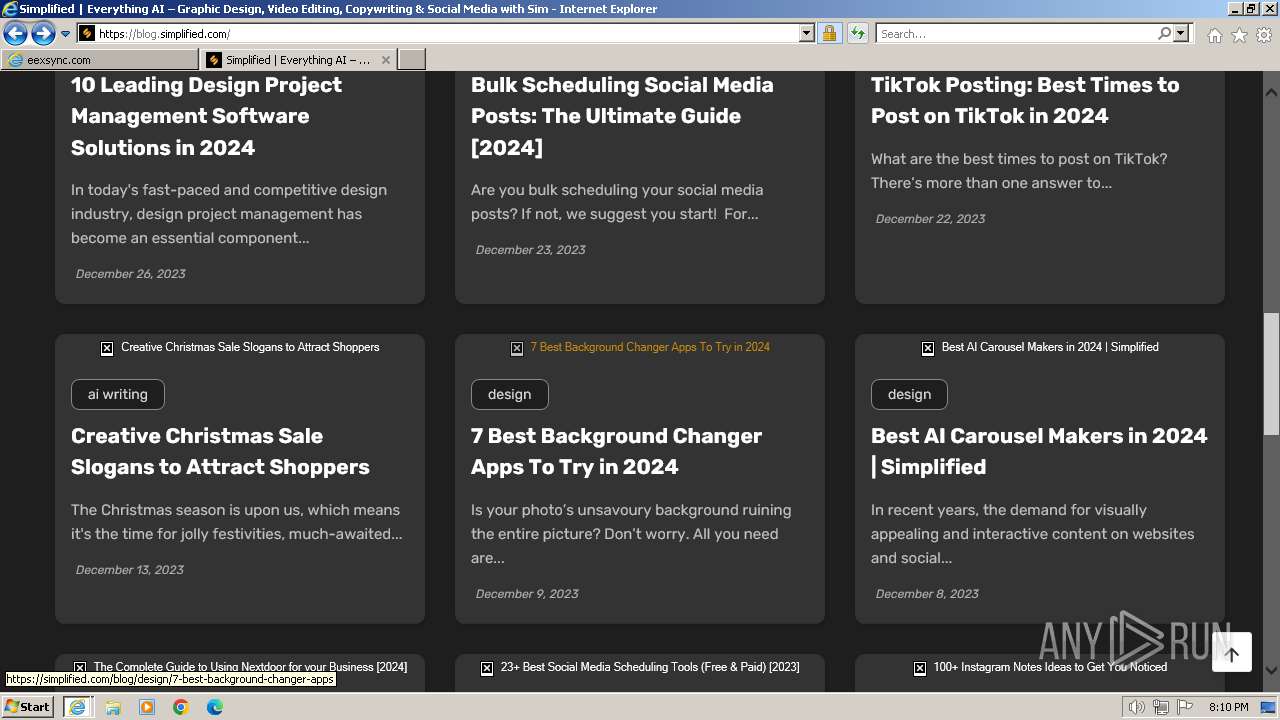Click the December 26, 2023 date
1280x720 pixels.
131,274
